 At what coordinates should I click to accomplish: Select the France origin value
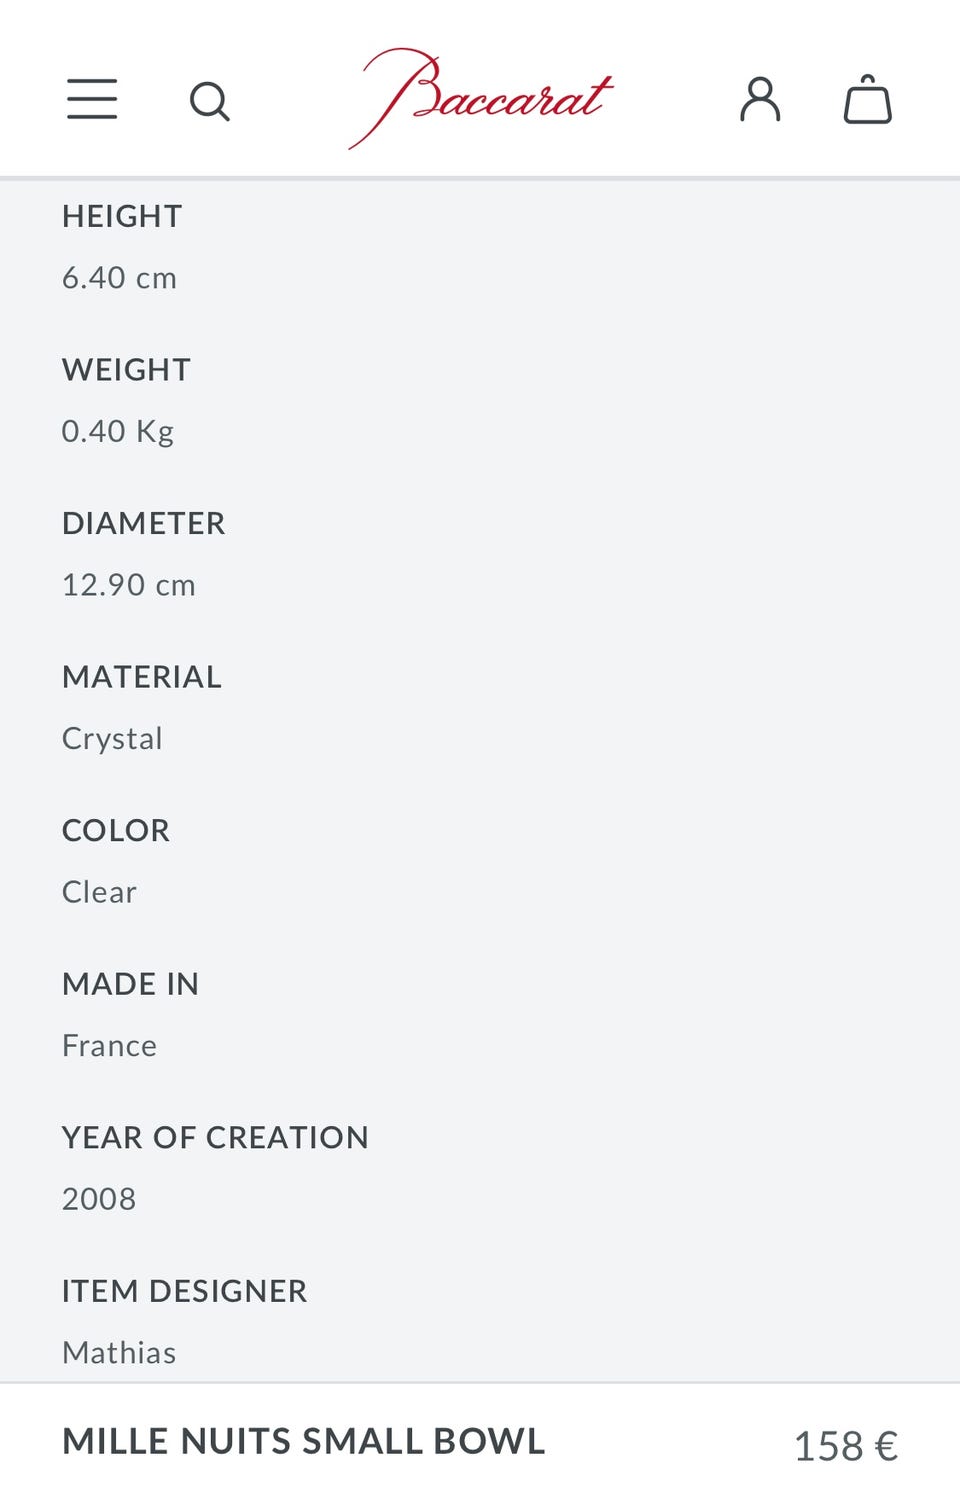click(x=109, y=1046)
